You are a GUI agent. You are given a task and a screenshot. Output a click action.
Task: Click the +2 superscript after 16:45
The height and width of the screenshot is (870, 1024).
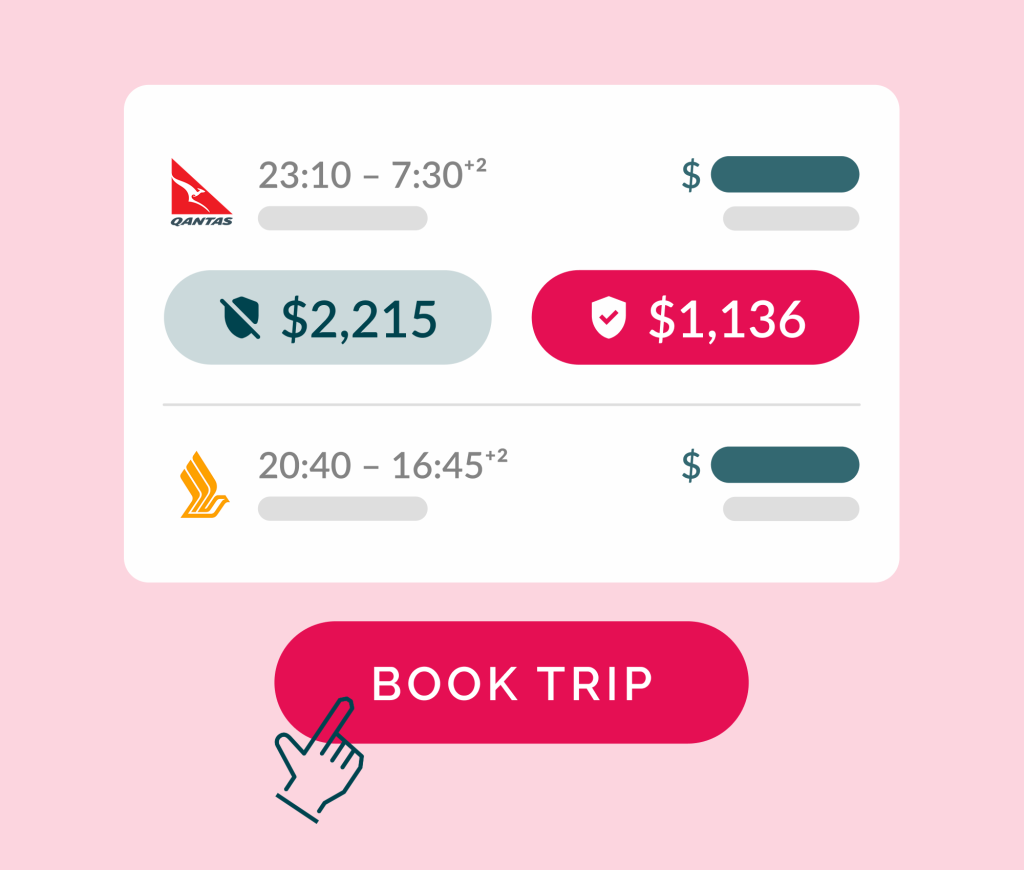pos(496,457)
